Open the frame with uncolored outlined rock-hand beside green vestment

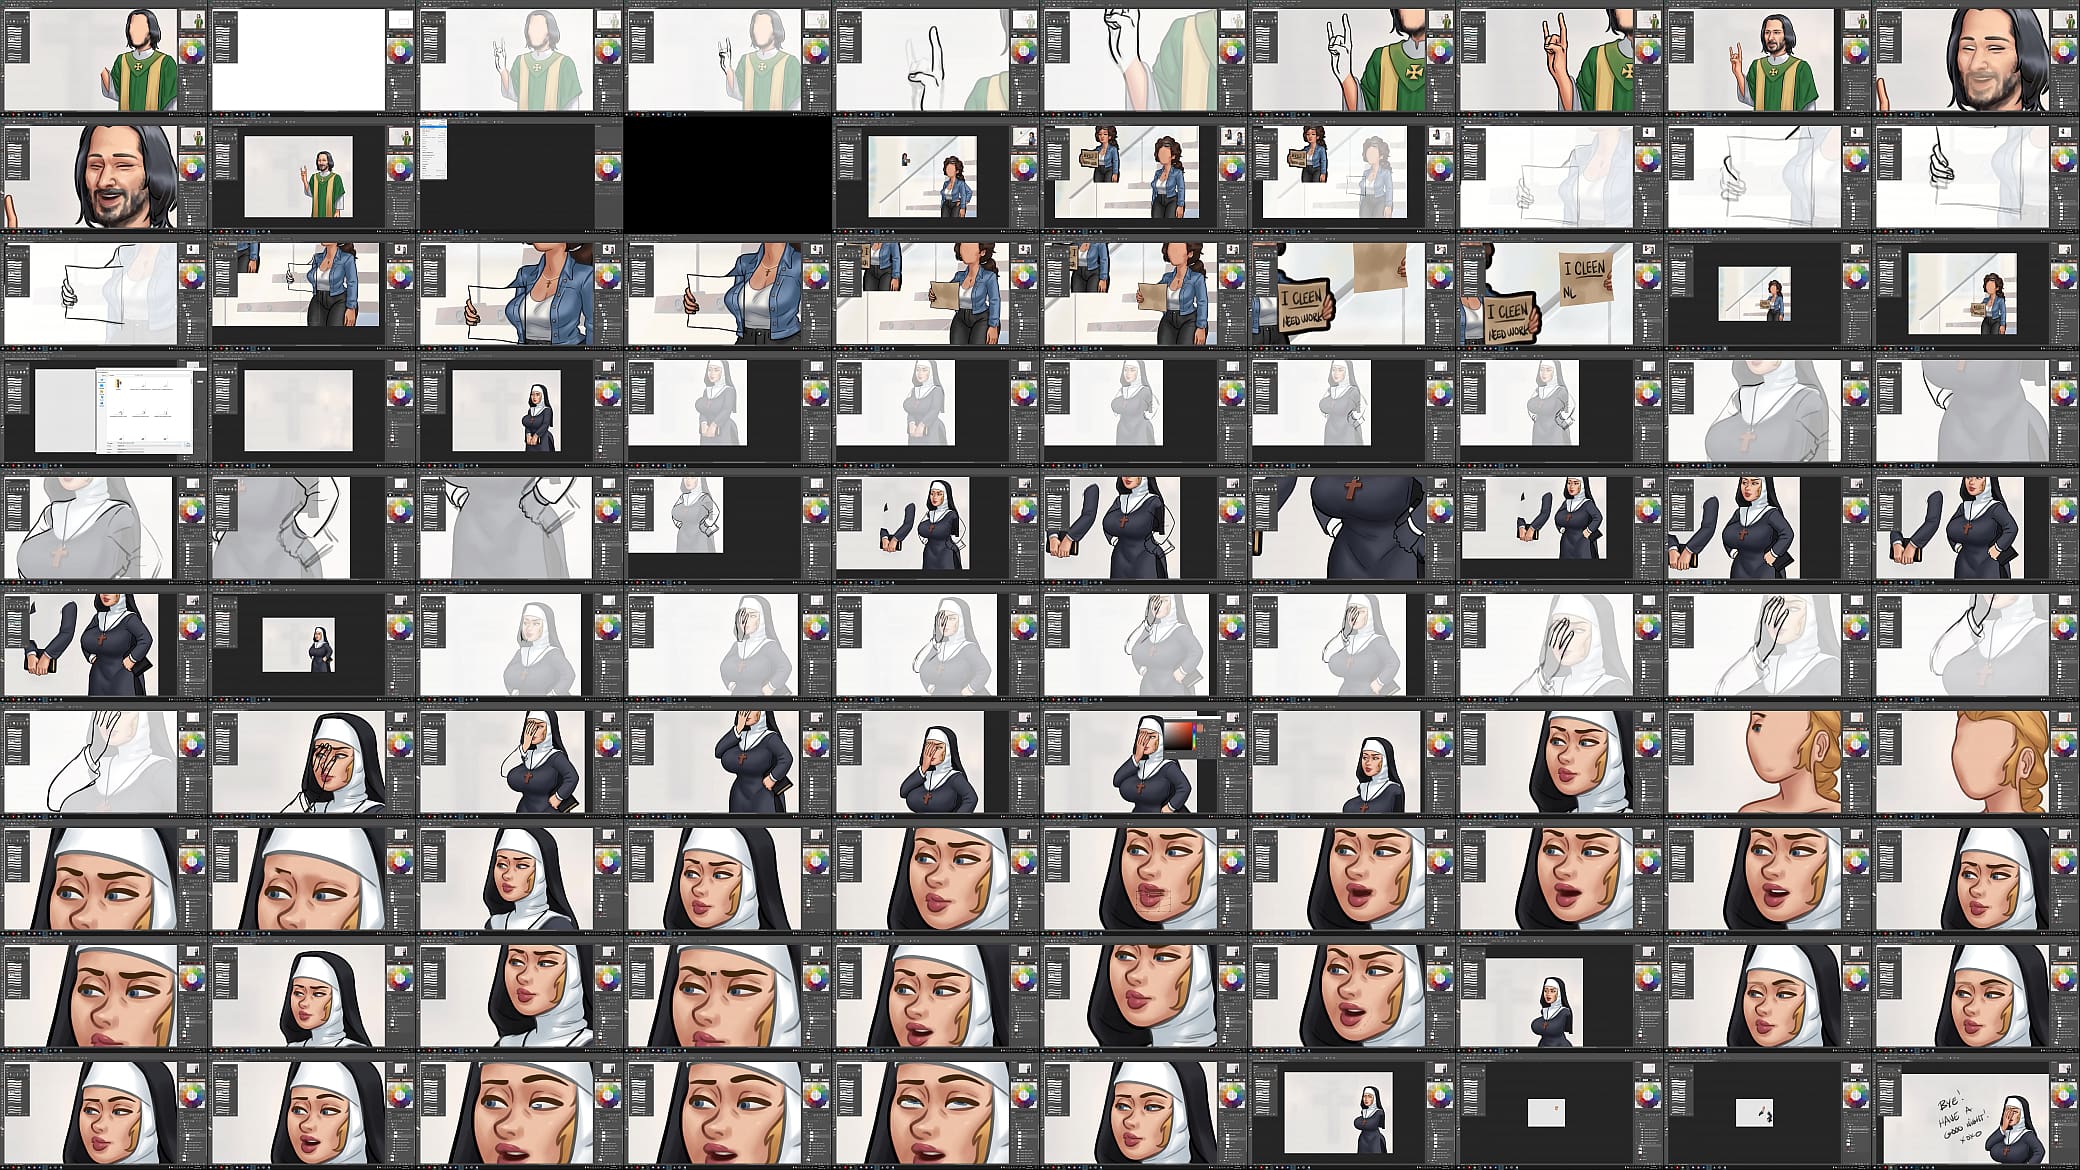1351,58
